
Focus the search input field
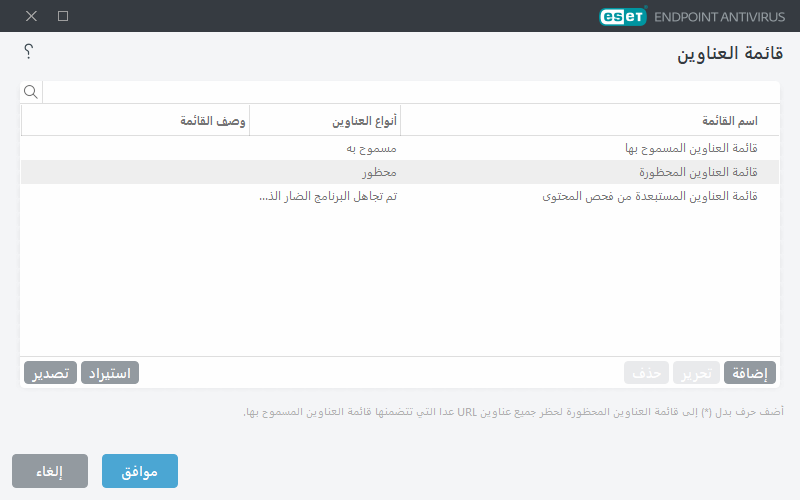click(x=411, y=92)
